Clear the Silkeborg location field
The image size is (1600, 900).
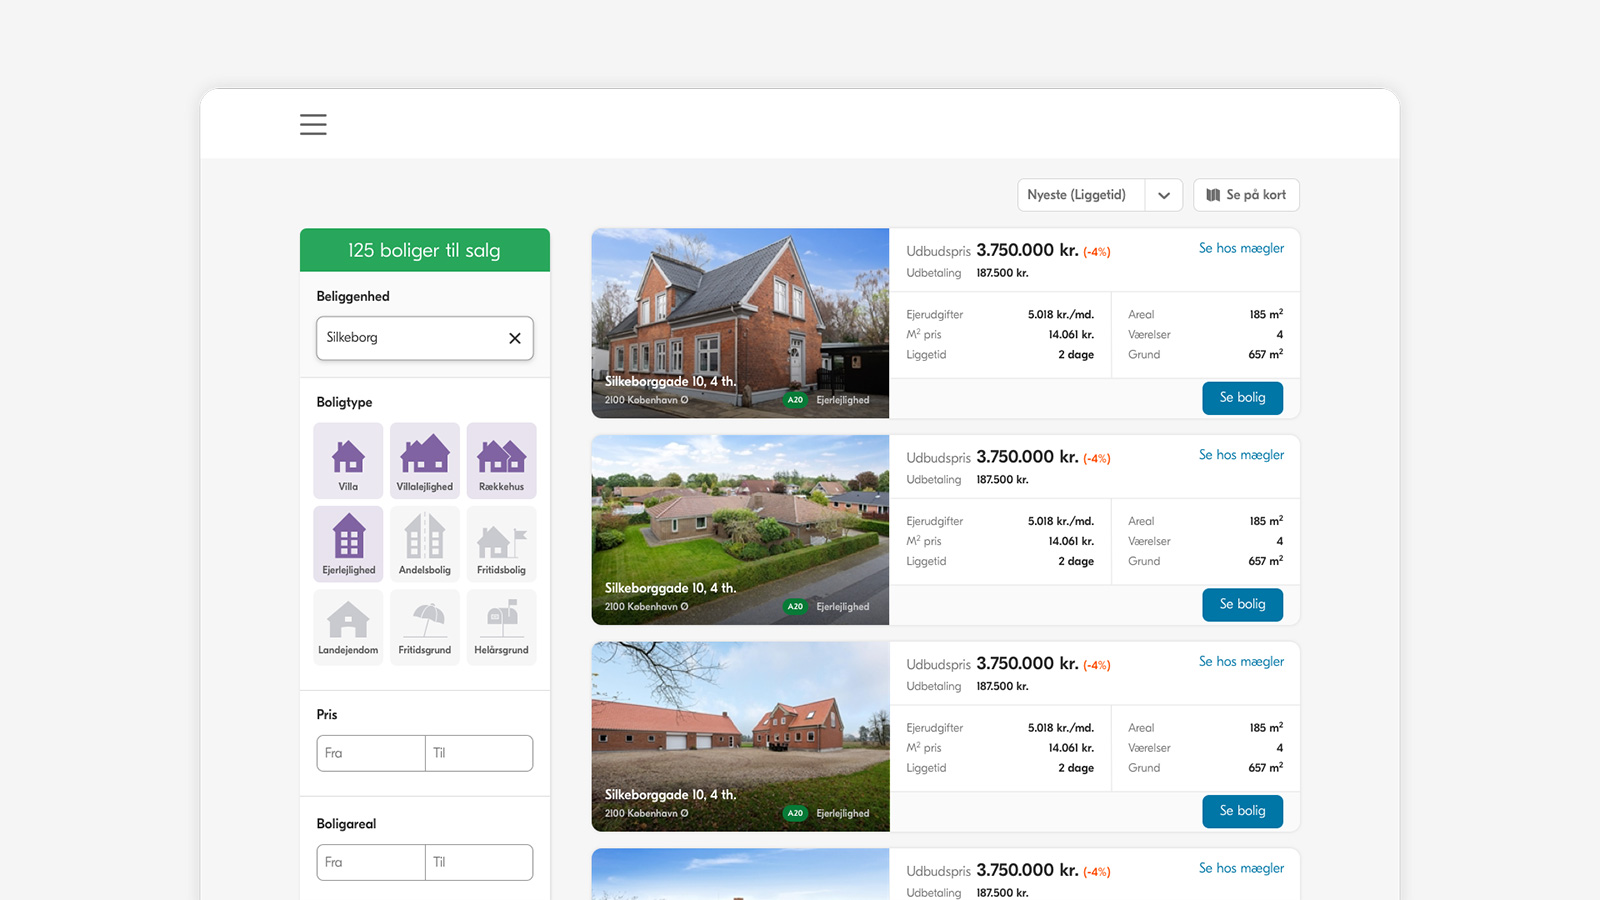click(515, 338)
